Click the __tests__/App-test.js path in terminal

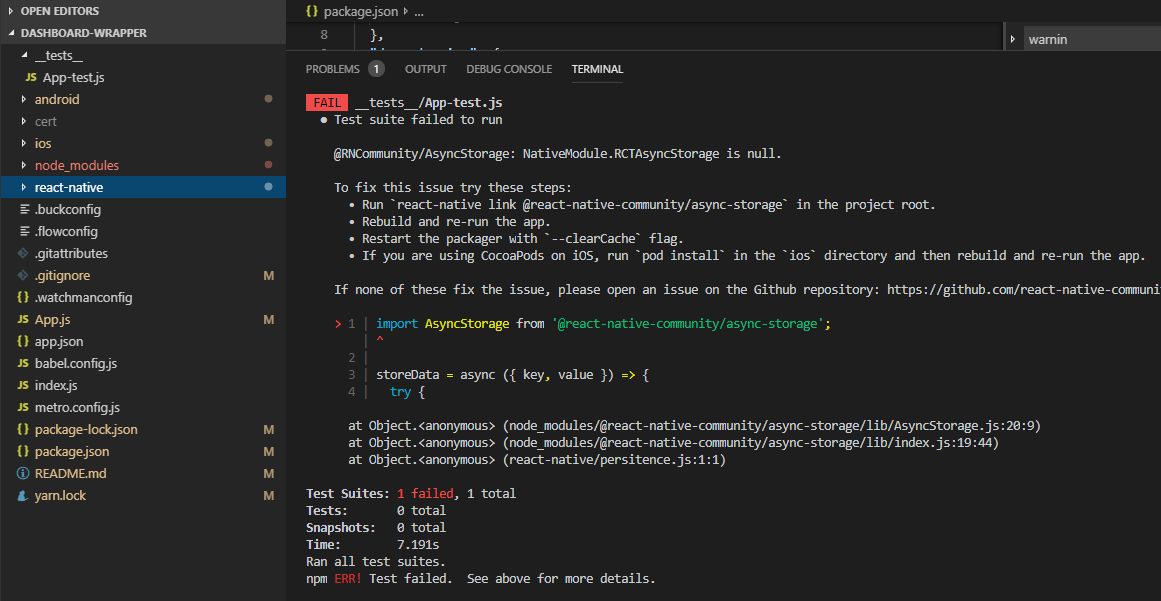[429, 103]
